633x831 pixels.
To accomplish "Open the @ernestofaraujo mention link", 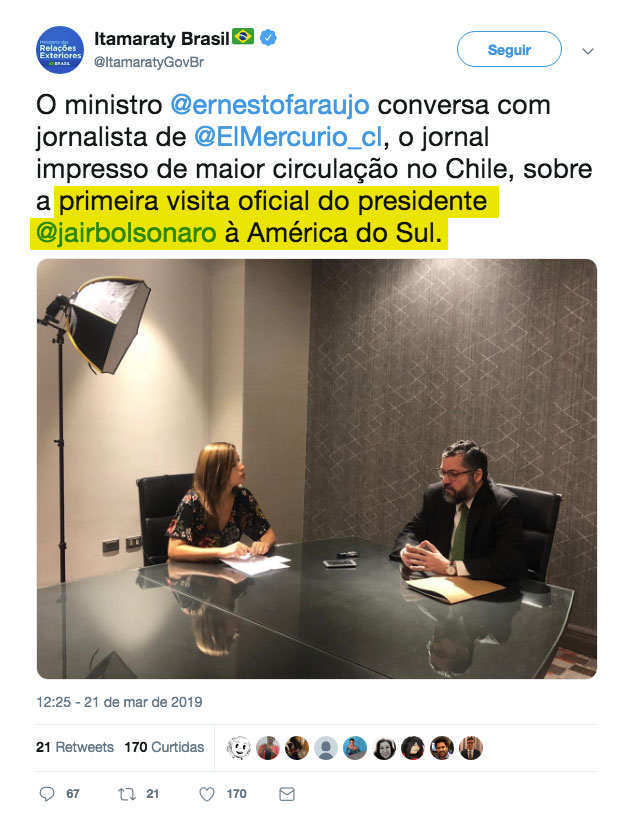I will [270, 105].
